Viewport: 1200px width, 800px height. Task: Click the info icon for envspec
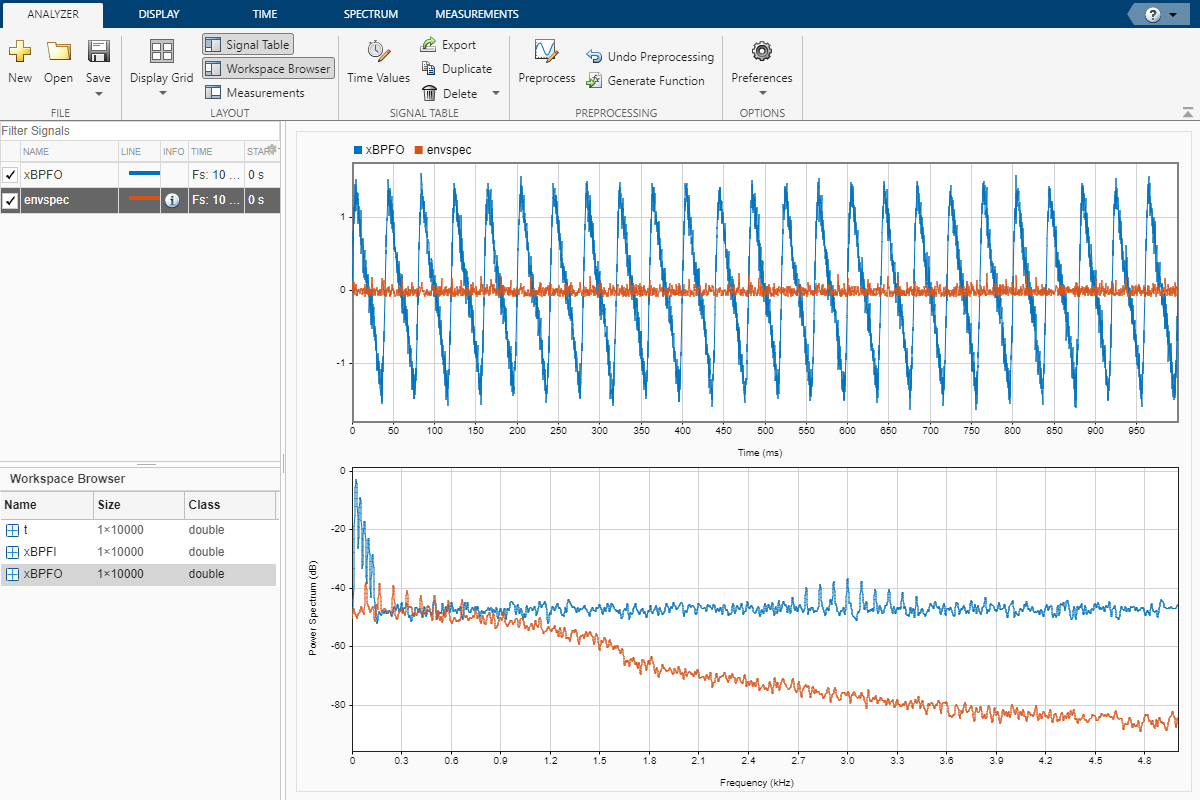(172, 200)
